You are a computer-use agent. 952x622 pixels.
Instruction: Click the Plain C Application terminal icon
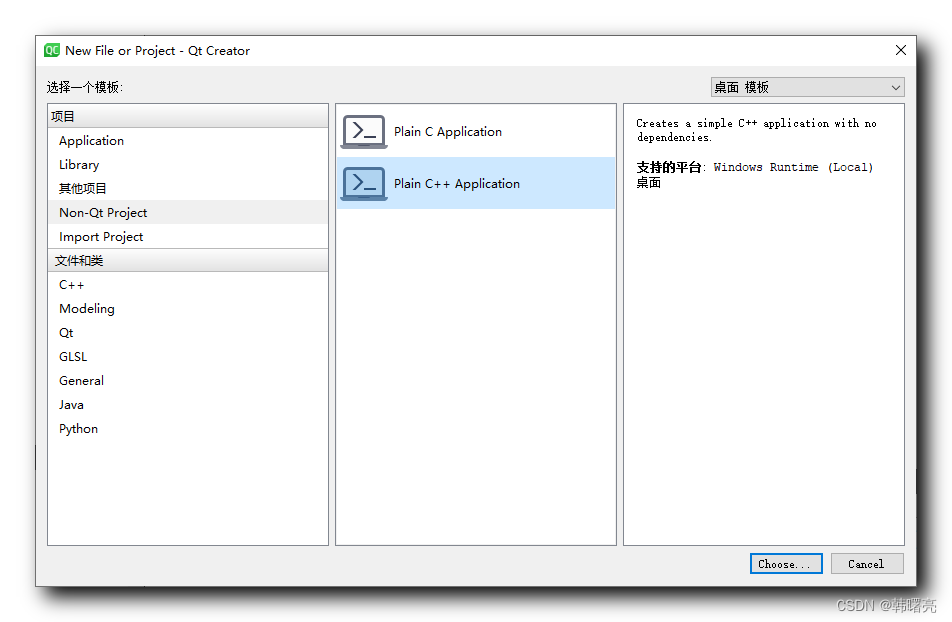(363, 131)
